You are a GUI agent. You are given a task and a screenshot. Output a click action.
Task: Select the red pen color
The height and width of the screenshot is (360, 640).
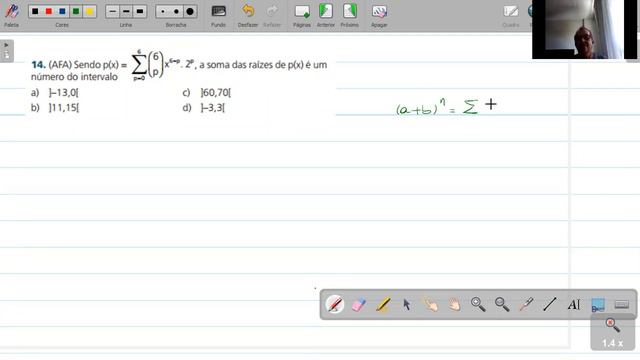tap(49, 11)
